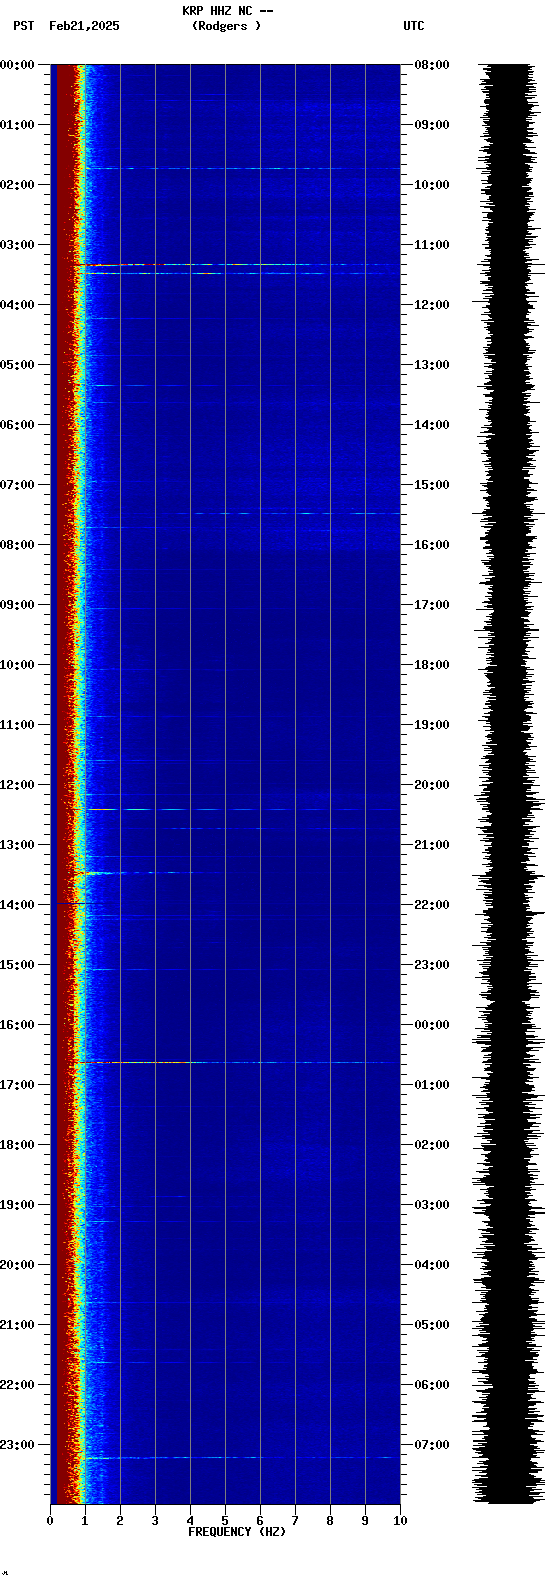Click the PST '00:00' time label
Screen dimensions: 552x1584
click(17, 65)
